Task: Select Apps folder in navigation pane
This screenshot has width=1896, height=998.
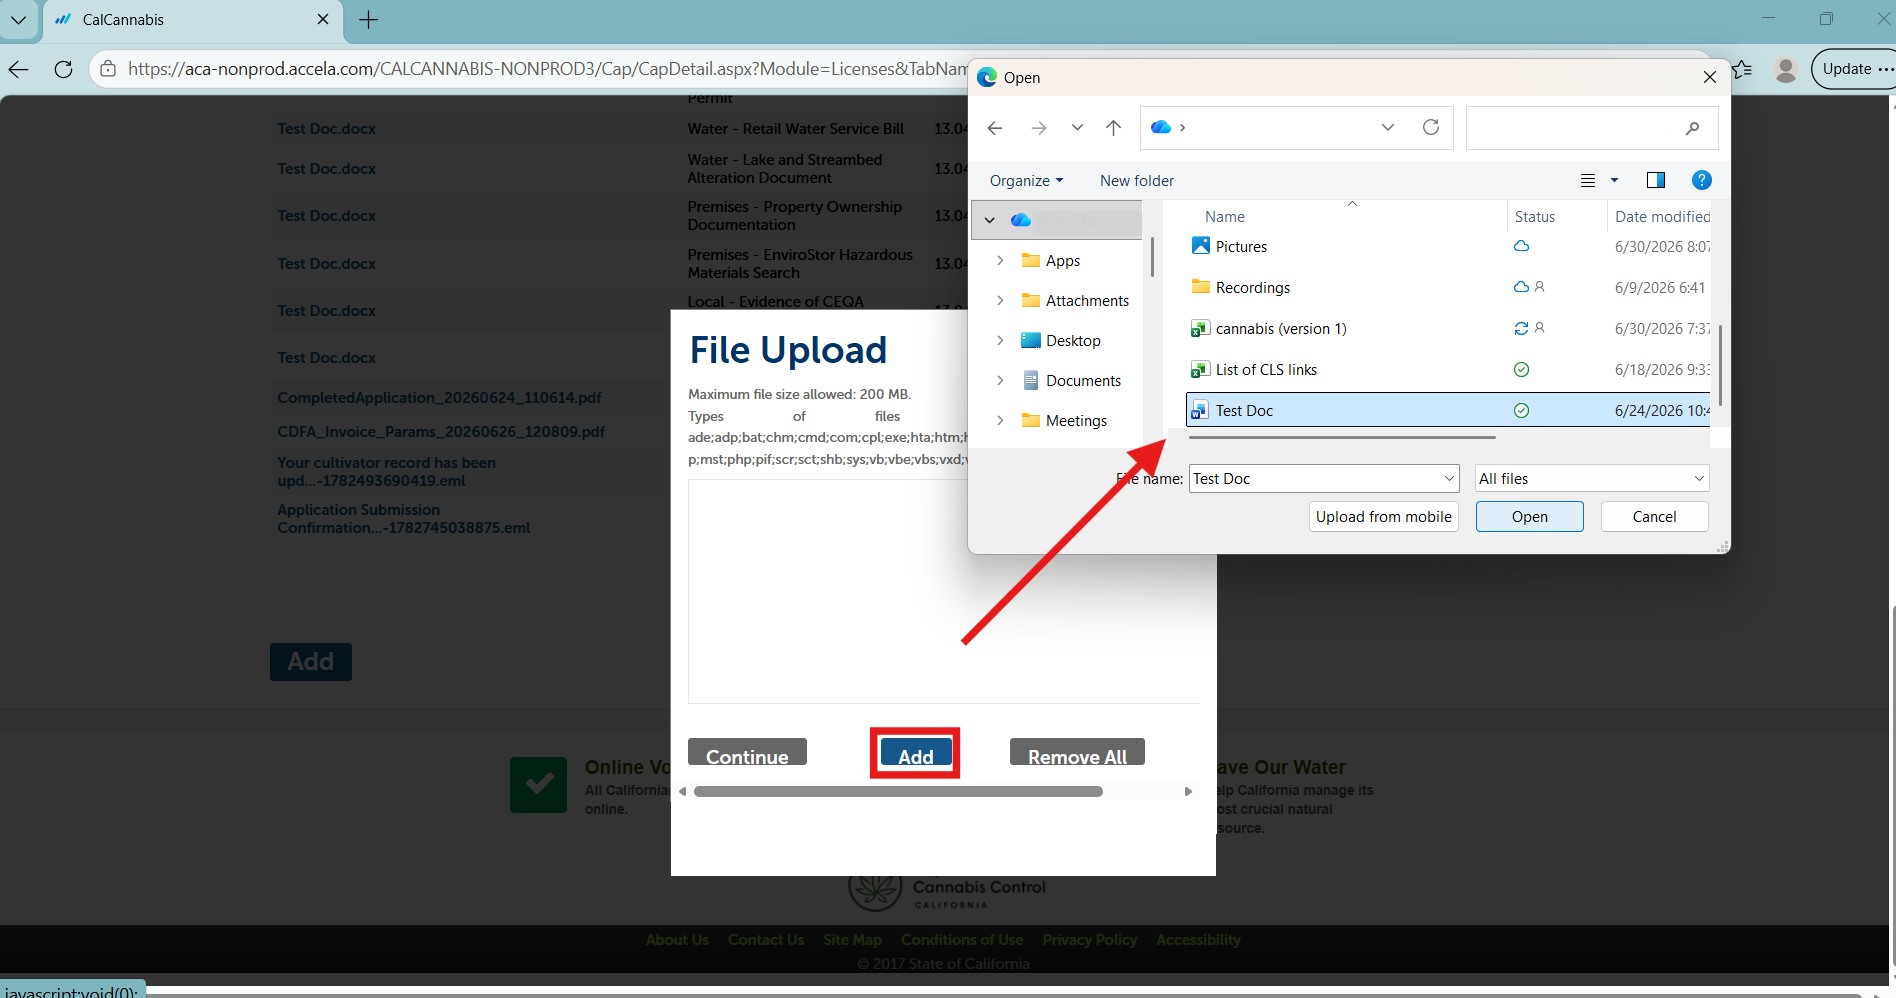Action: tap(1062, 260)
